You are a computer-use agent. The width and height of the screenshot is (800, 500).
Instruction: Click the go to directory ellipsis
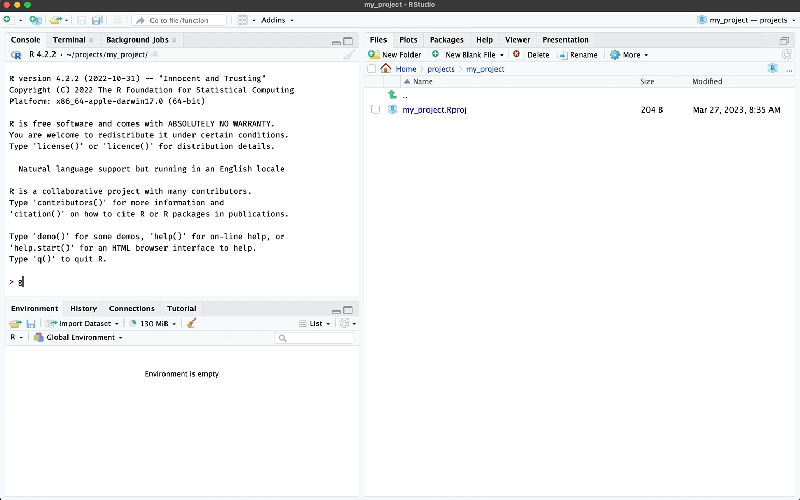[789, 69]
